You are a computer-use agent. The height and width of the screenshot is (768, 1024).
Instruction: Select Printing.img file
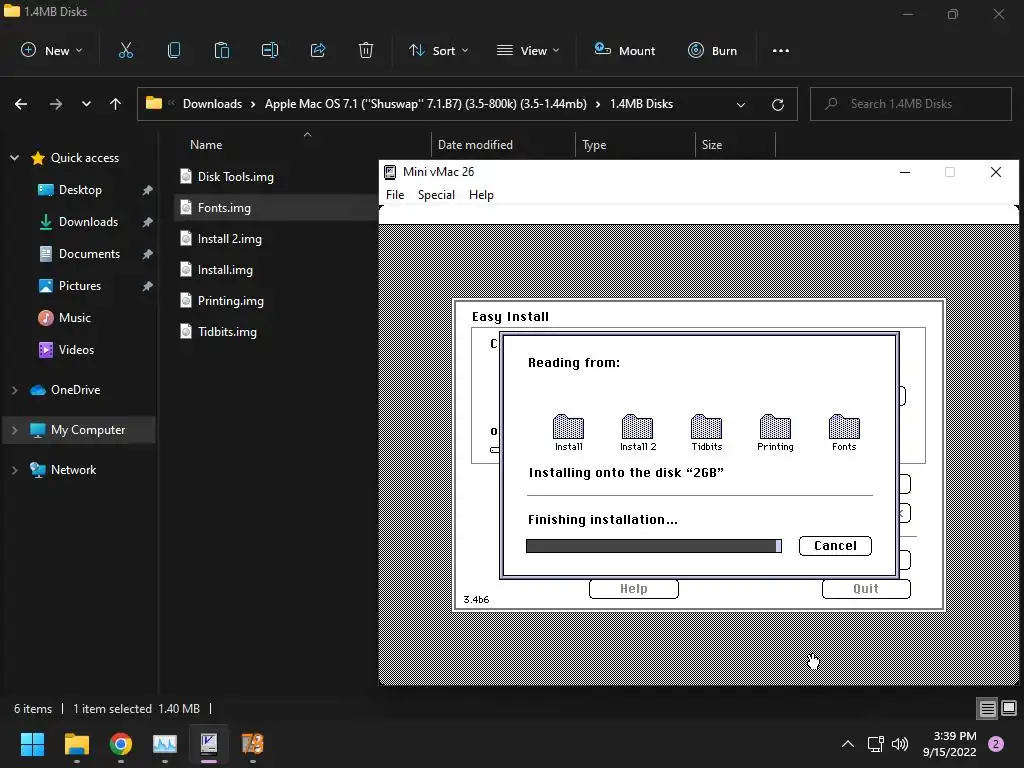click(x=231, y=301)
